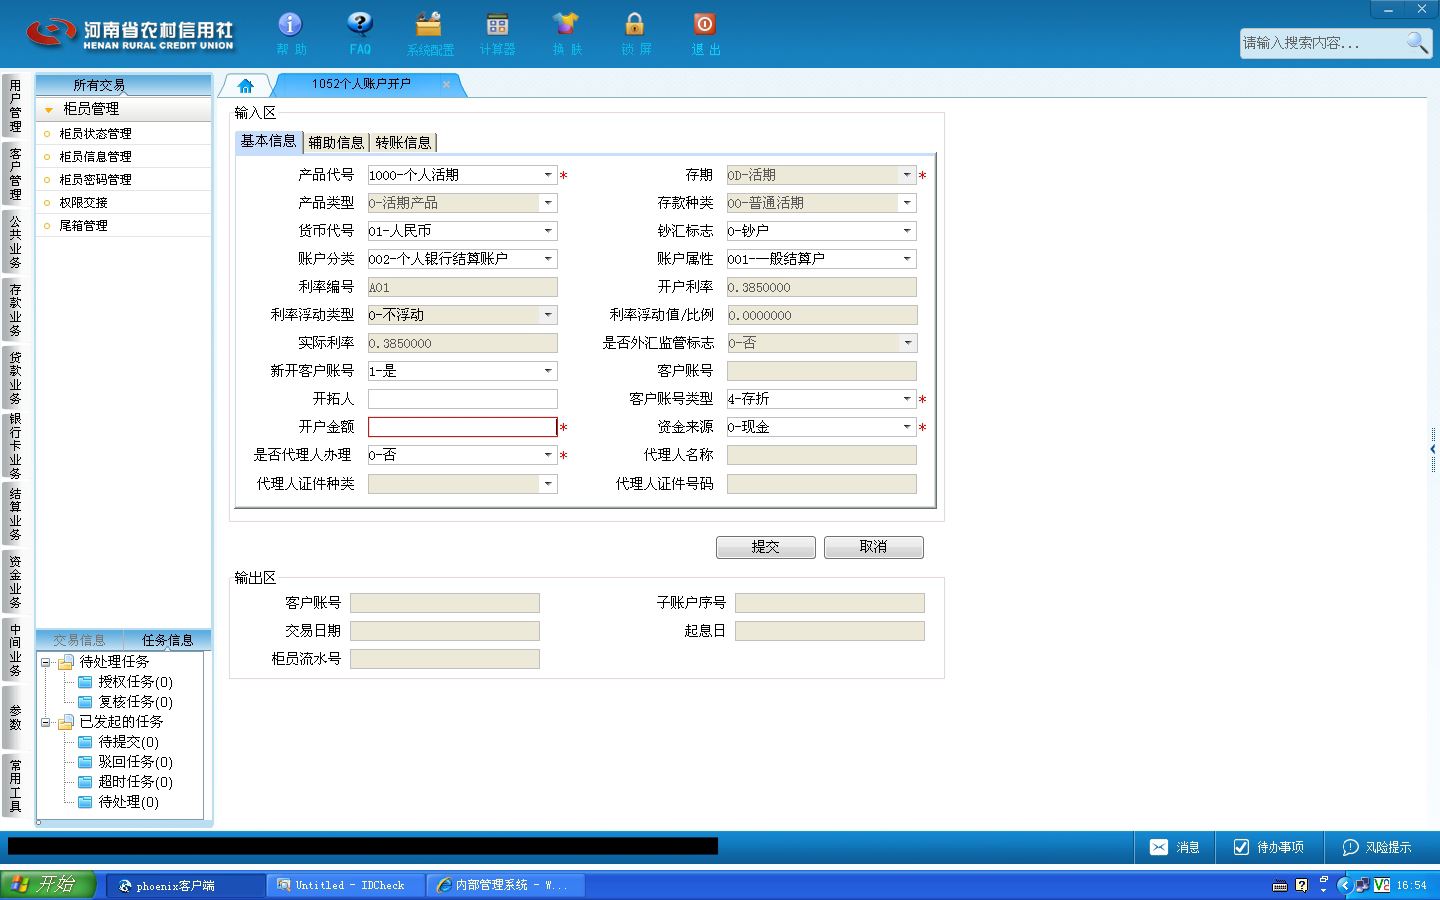Click the 取消 cancel button
This screenshot has height=900, width=1440.
(873, 547)
